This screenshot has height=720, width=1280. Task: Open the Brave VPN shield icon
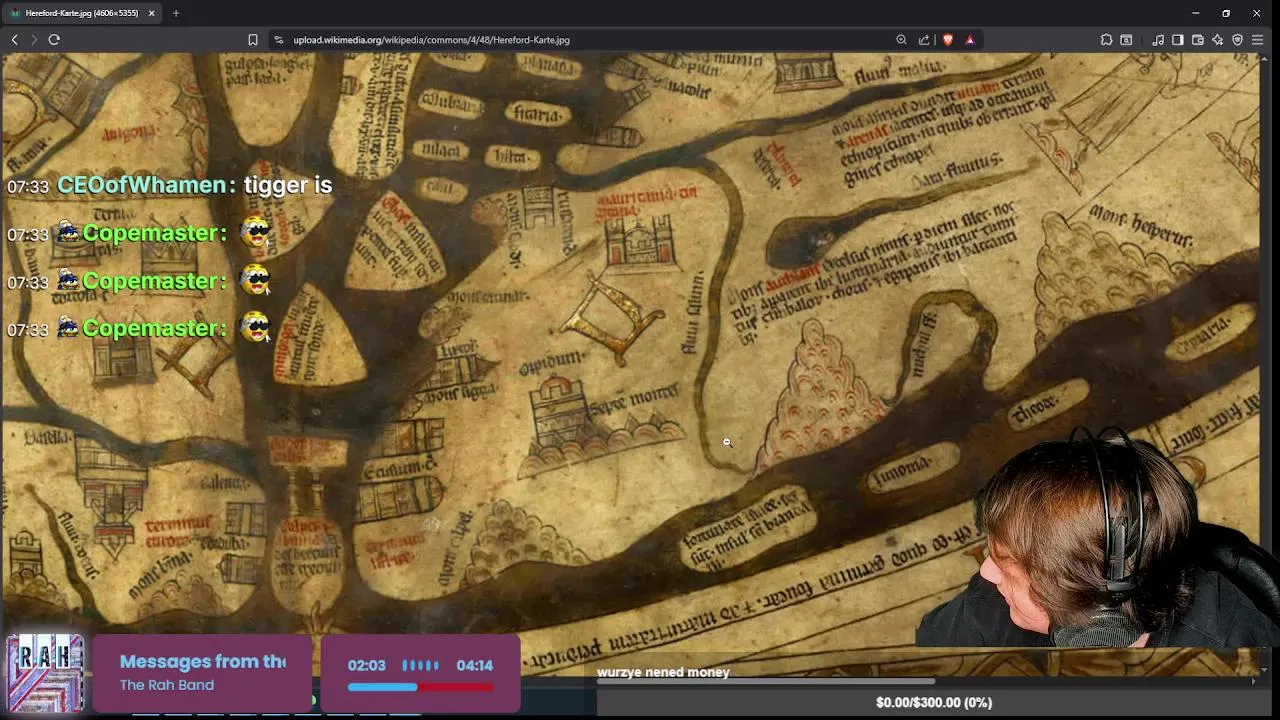pos(1237,40)
